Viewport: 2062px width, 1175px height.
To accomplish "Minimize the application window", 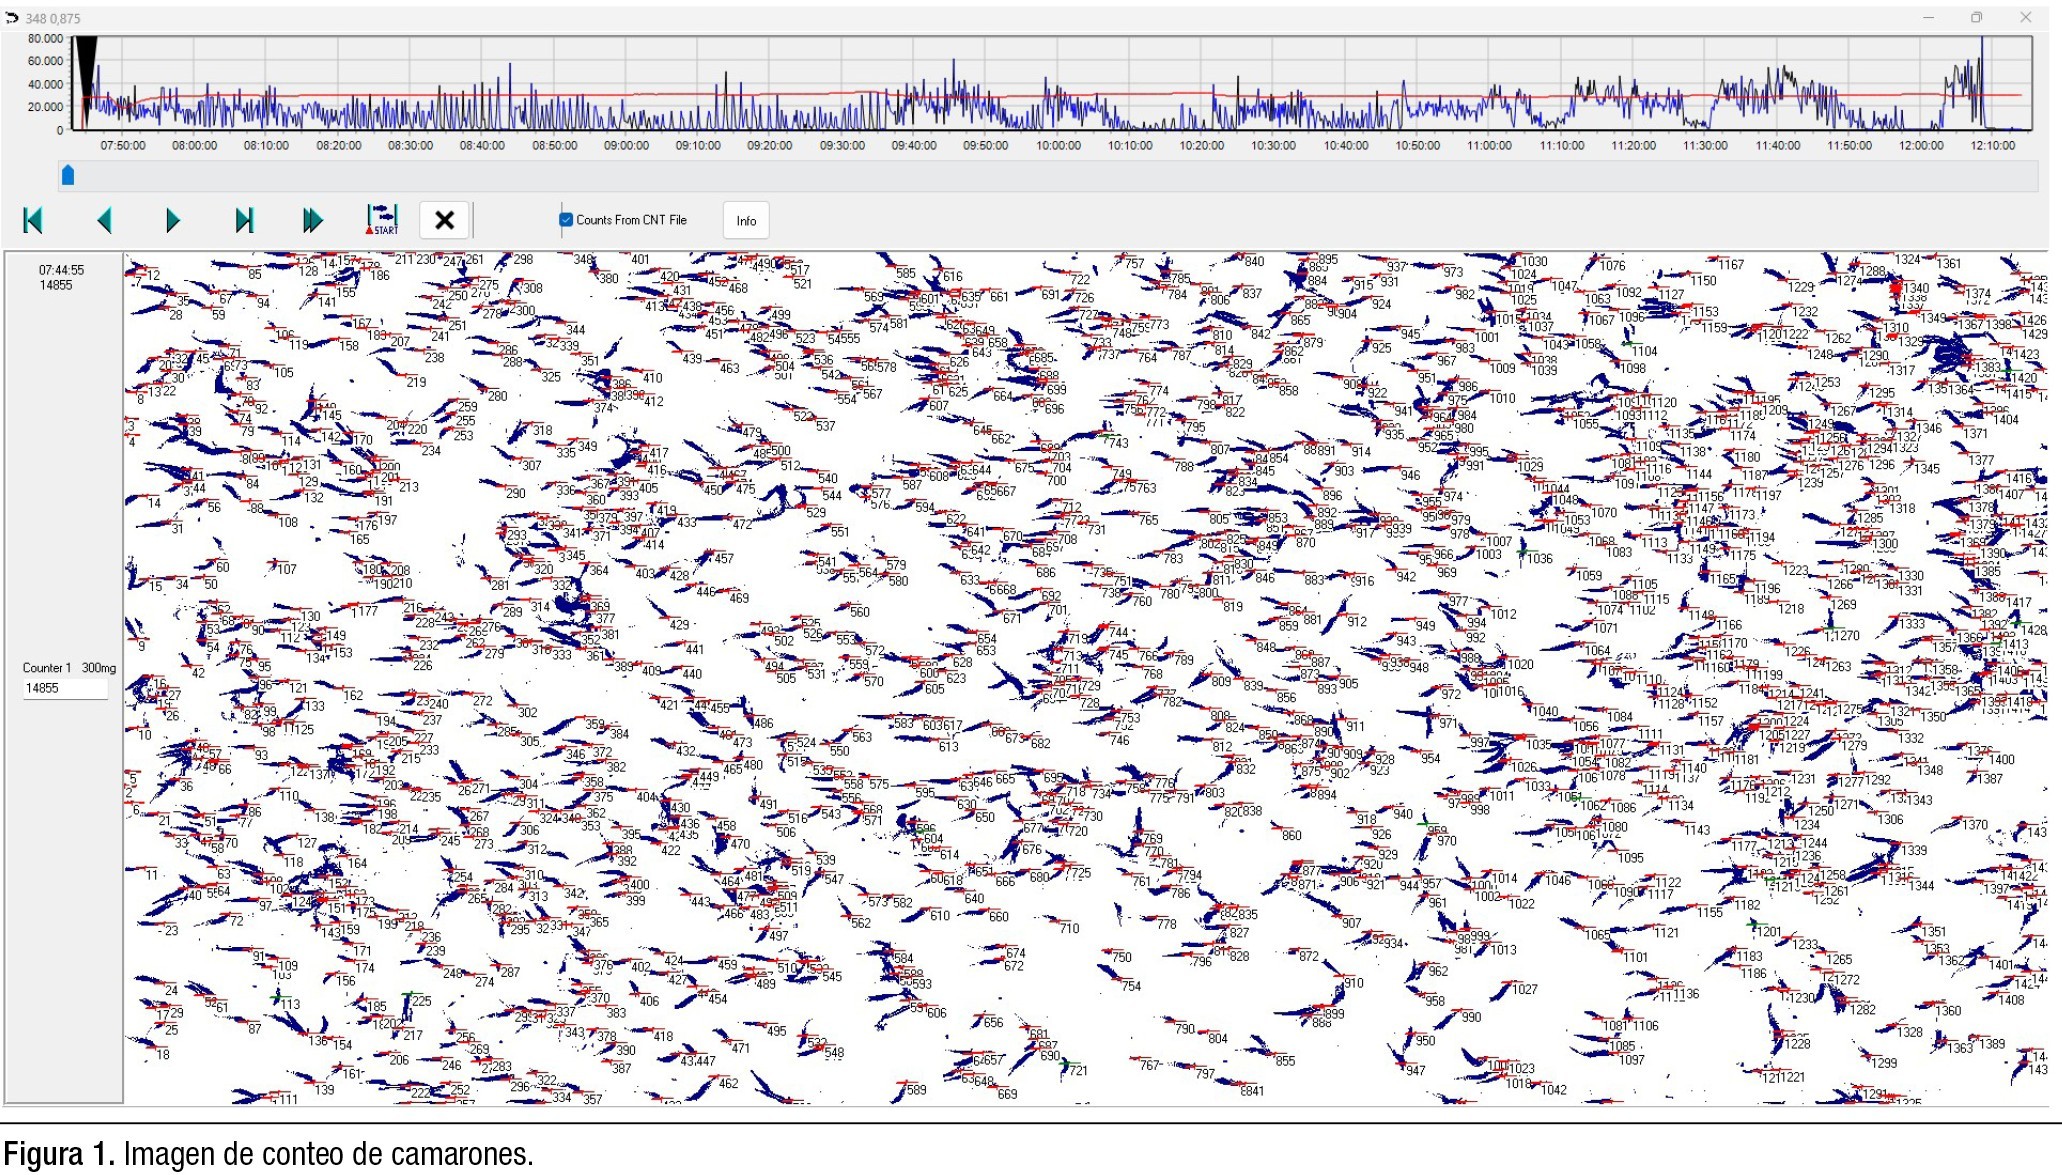I will (x=1928, y=17).
